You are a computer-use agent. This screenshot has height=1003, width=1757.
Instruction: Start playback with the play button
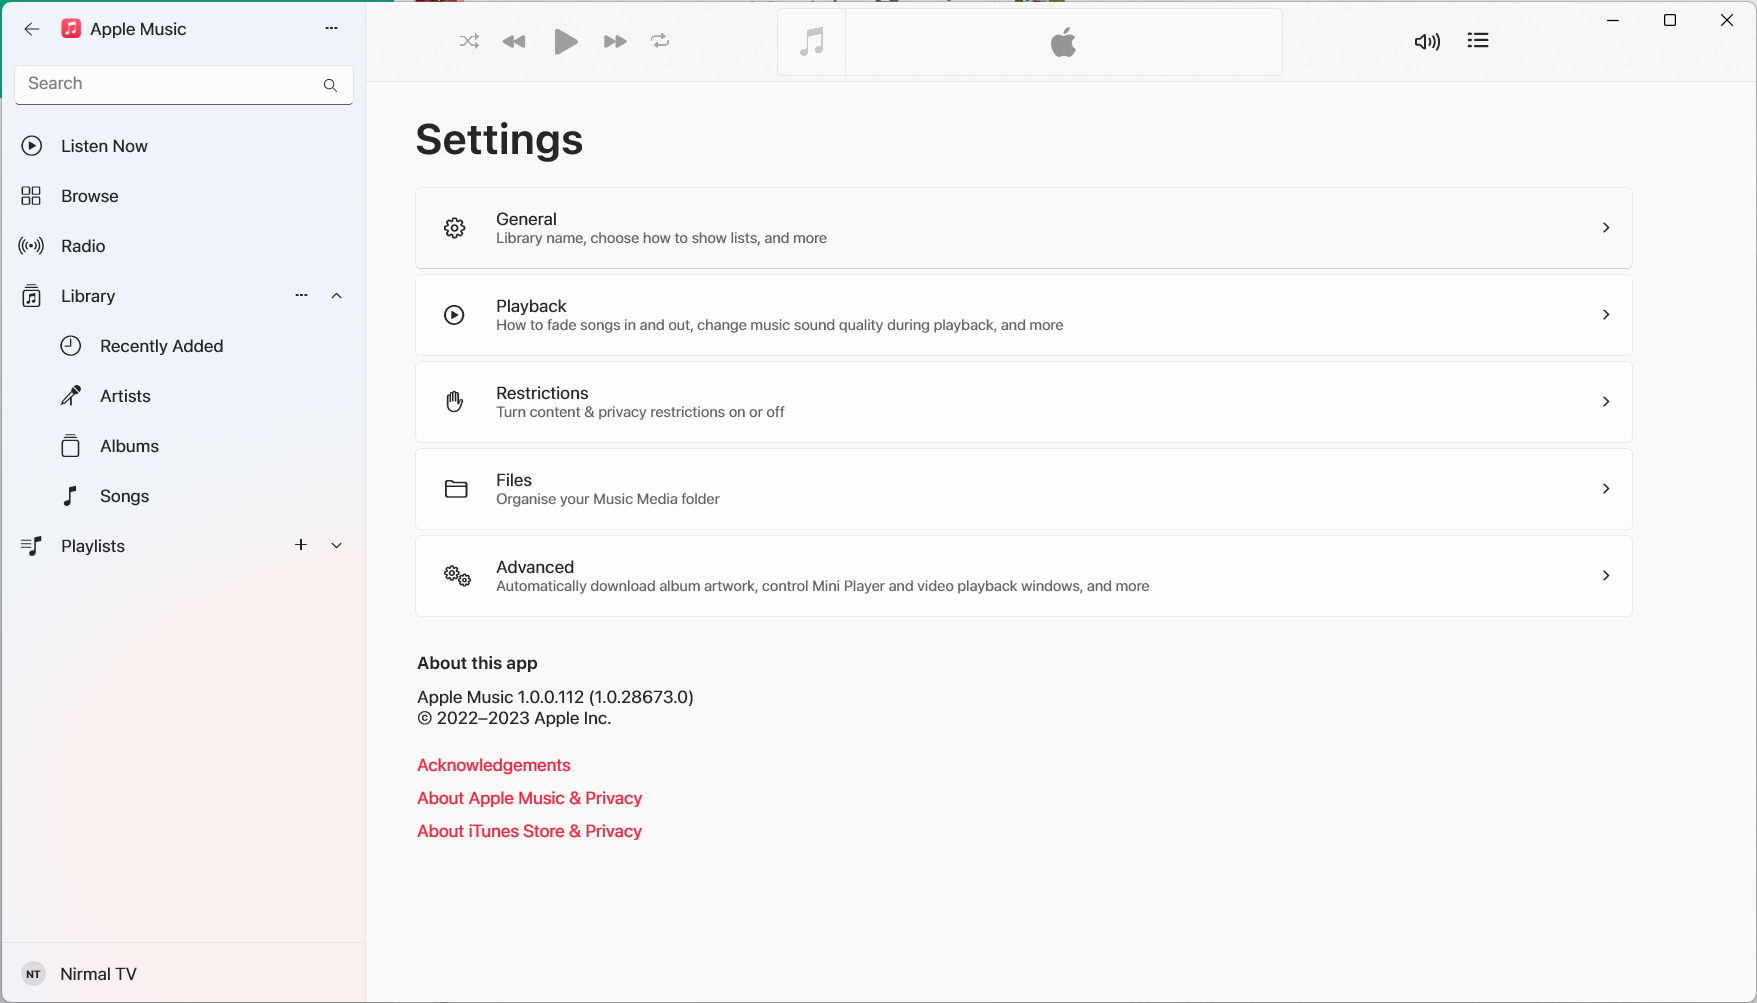tap(566, 41)
